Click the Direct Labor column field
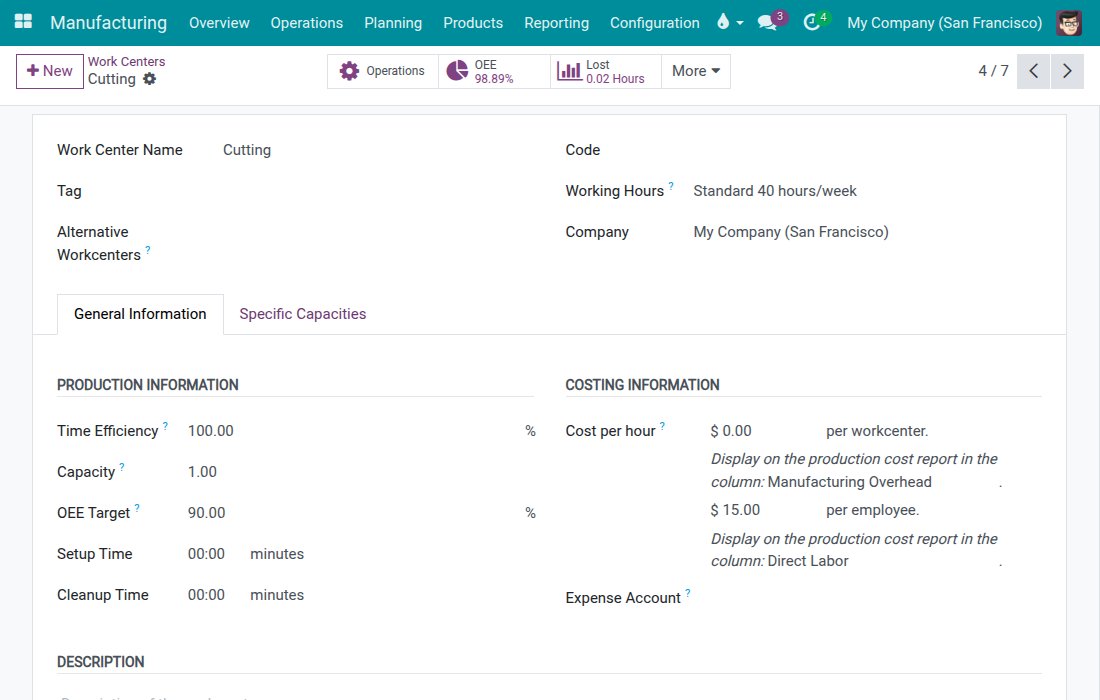This screenshot has width=1100, height=700. (882, 561)
